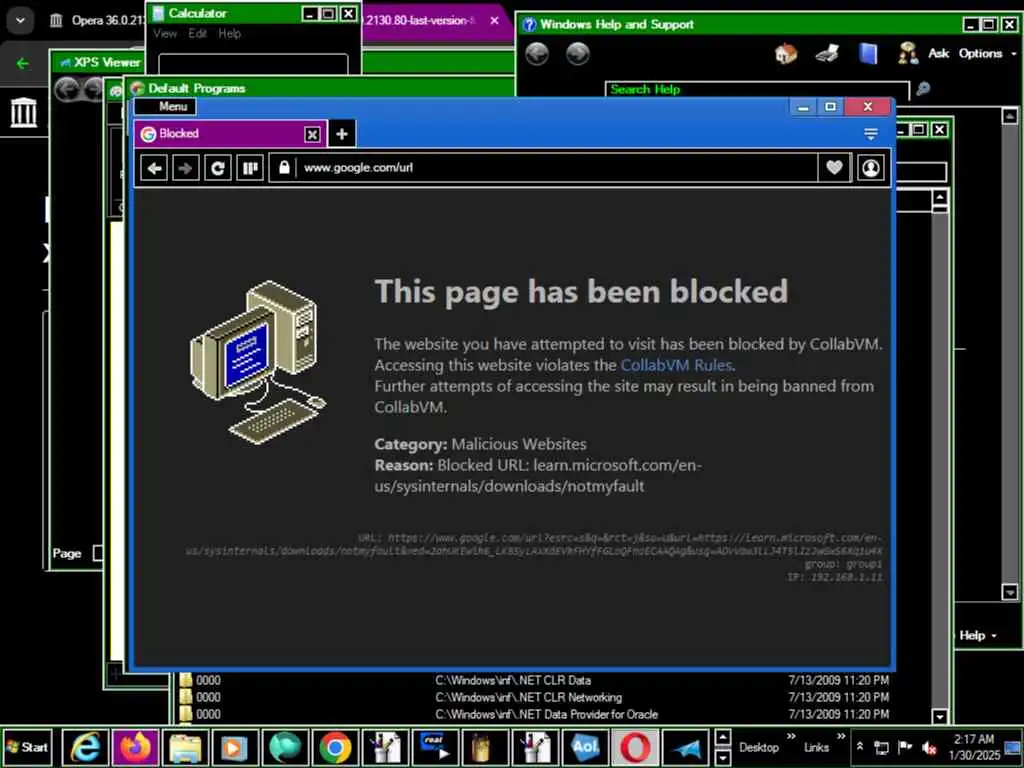
Task: Open the Opera Menu button
Action: [x=165, y=106]
